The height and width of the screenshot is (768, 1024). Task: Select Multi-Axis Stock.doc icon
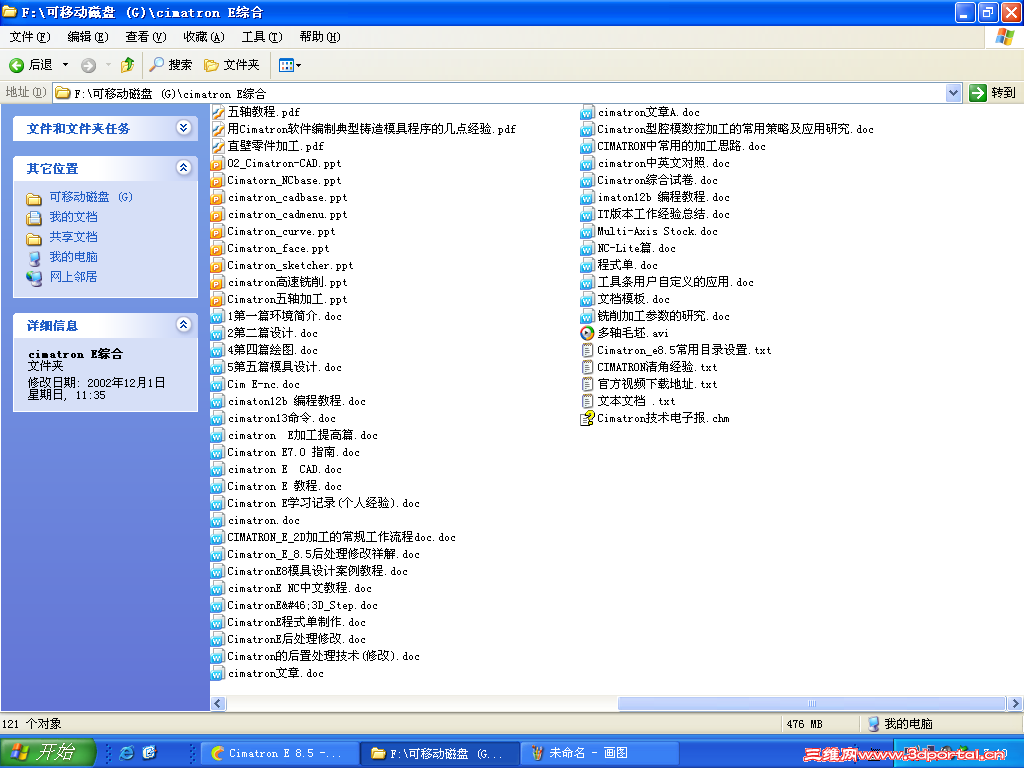[x=587, y=231]
